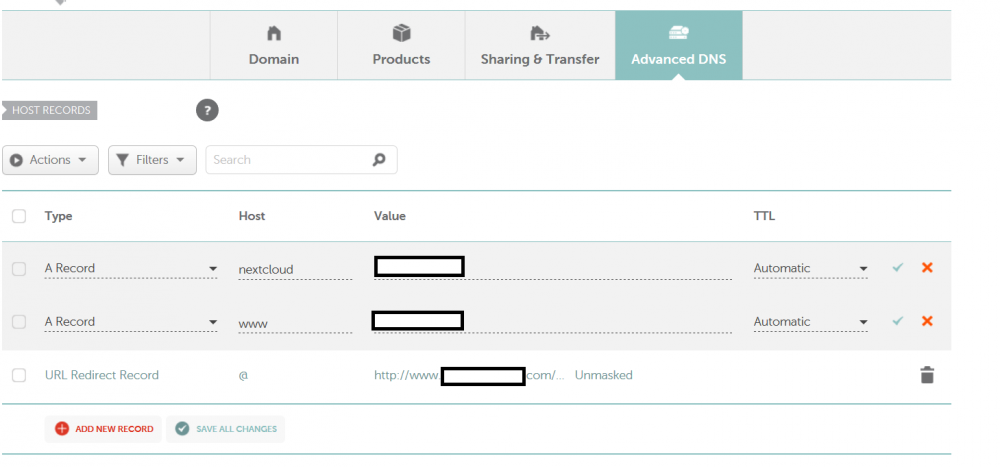Image resolution: width=1000 pixels, height=467 pixels.
Task: Sort by the Type column header
Action: point(59,216)
